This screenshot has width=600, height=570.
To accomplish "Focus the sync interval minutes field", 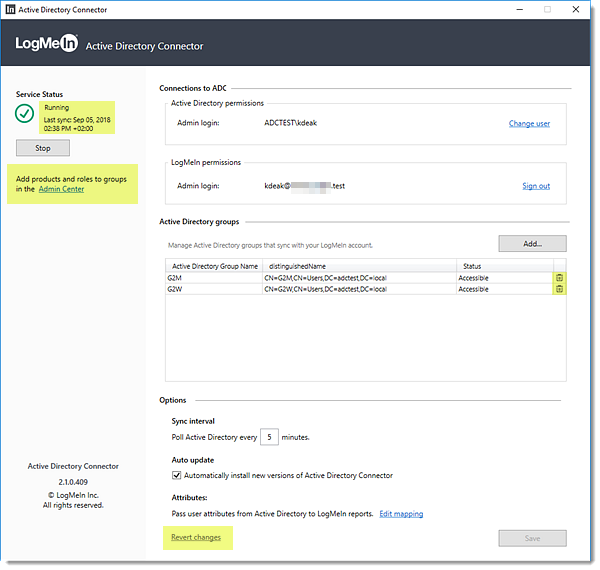I will [269, 437].
